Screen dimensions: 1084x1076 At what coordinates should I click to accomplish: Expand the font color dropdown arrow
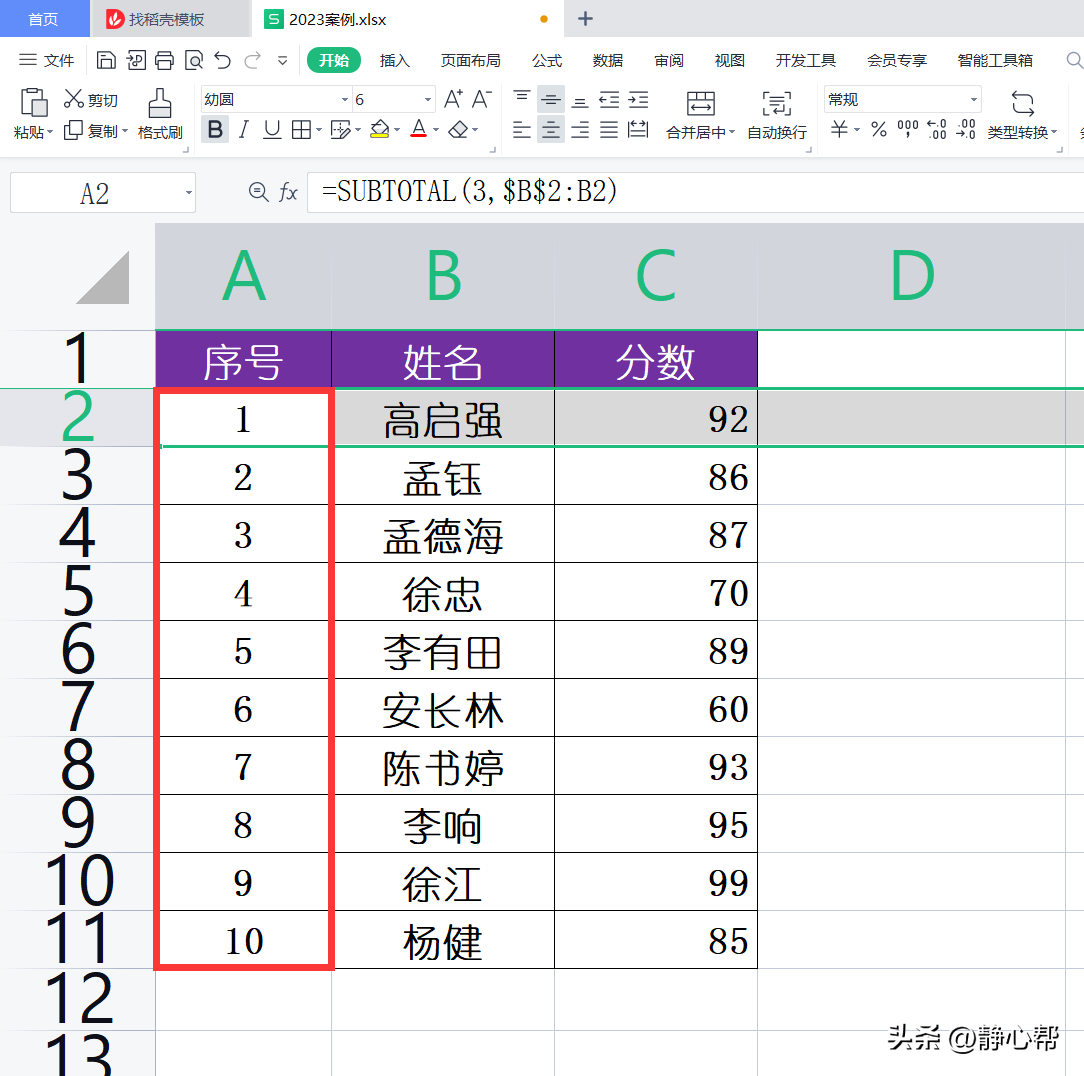tap(436, 129)
